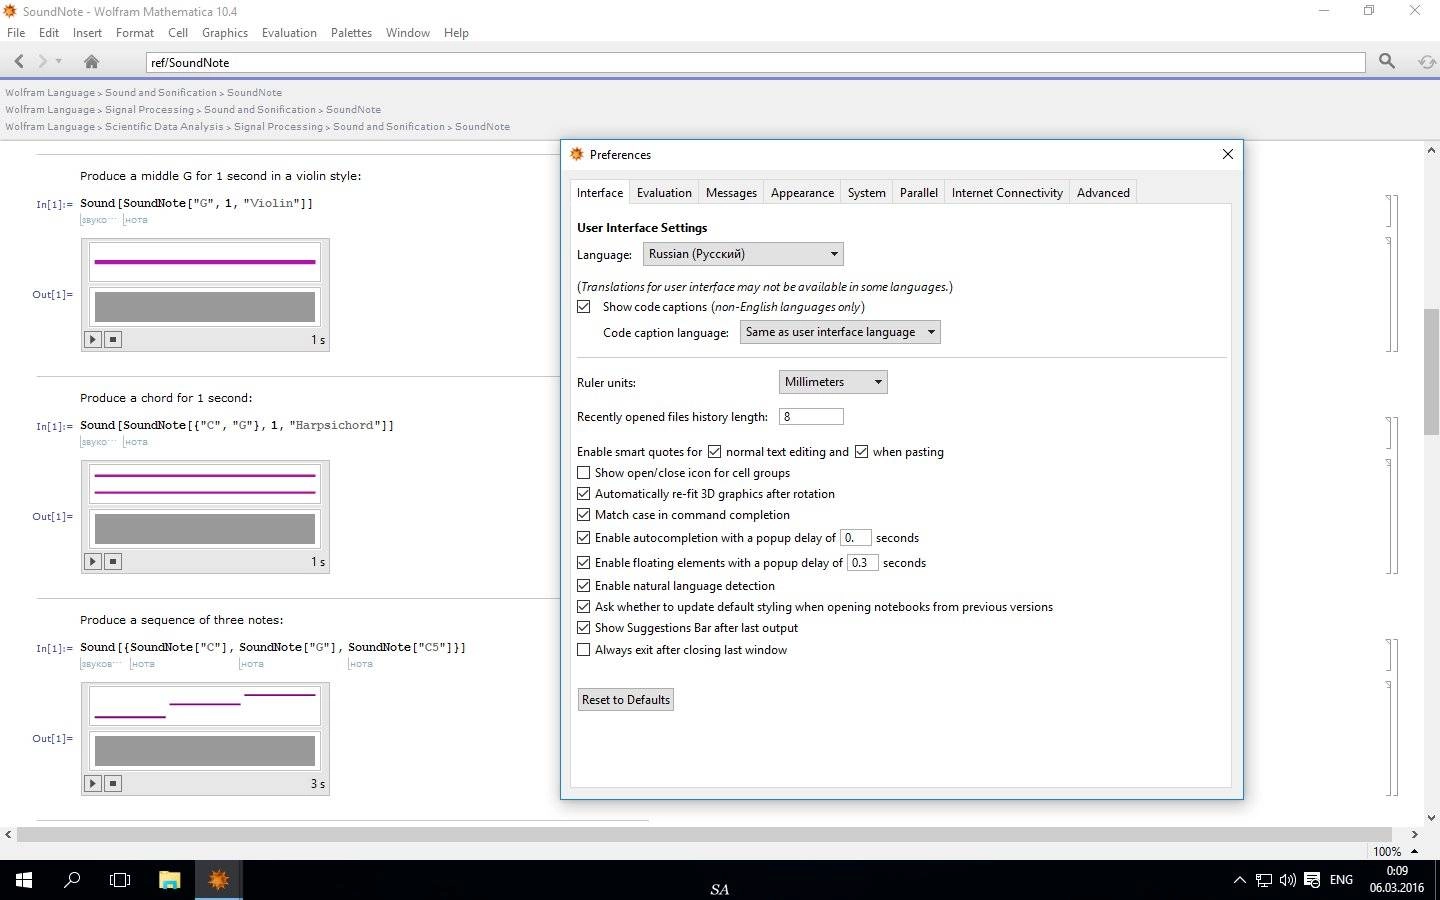1440x900 pixels.
Task: Stop the Harpsichord chord sound
Action: (113, 561)
